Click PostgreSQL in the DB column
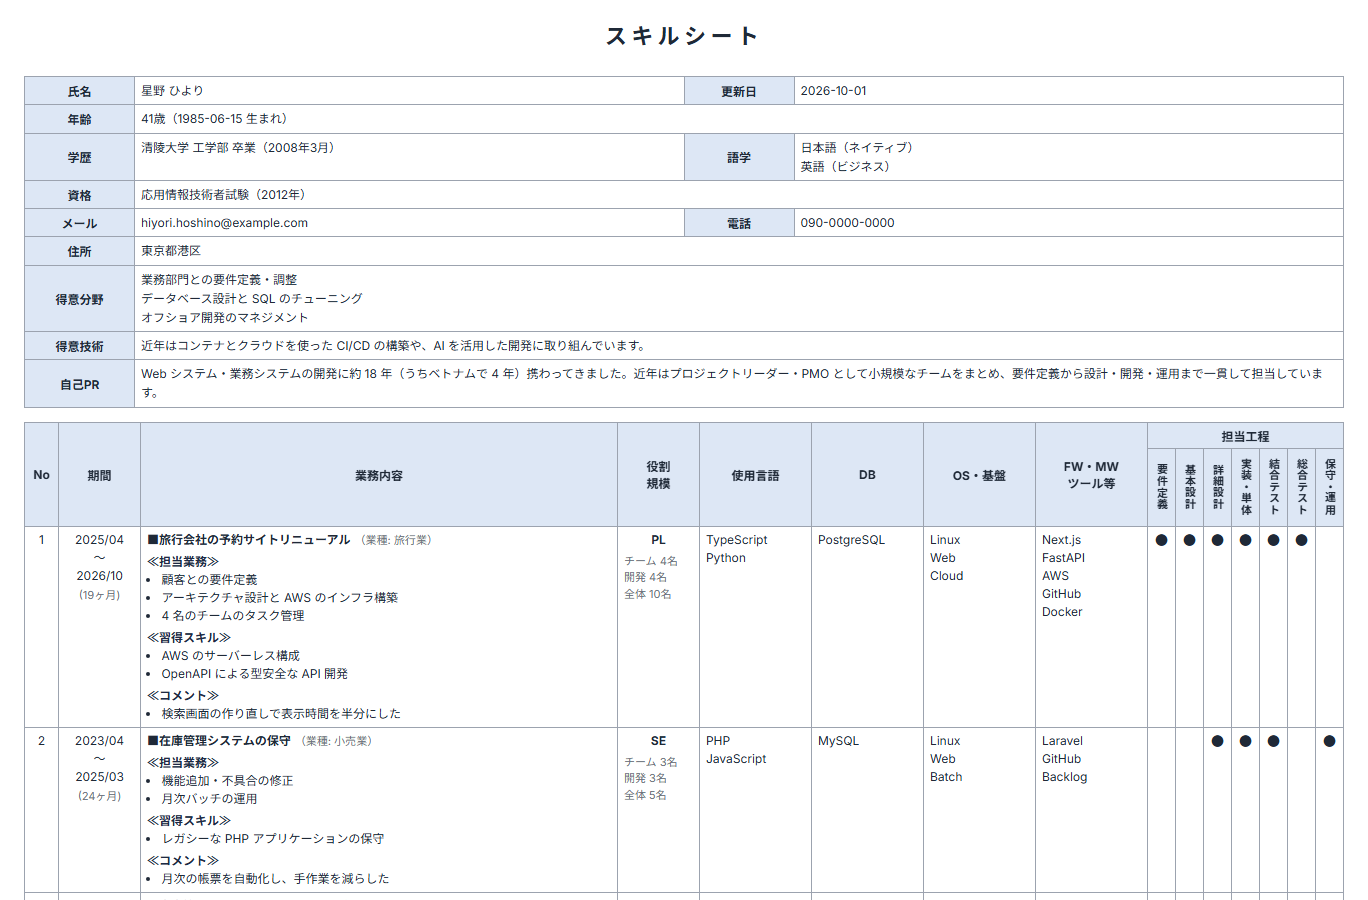 pos(851,540)
